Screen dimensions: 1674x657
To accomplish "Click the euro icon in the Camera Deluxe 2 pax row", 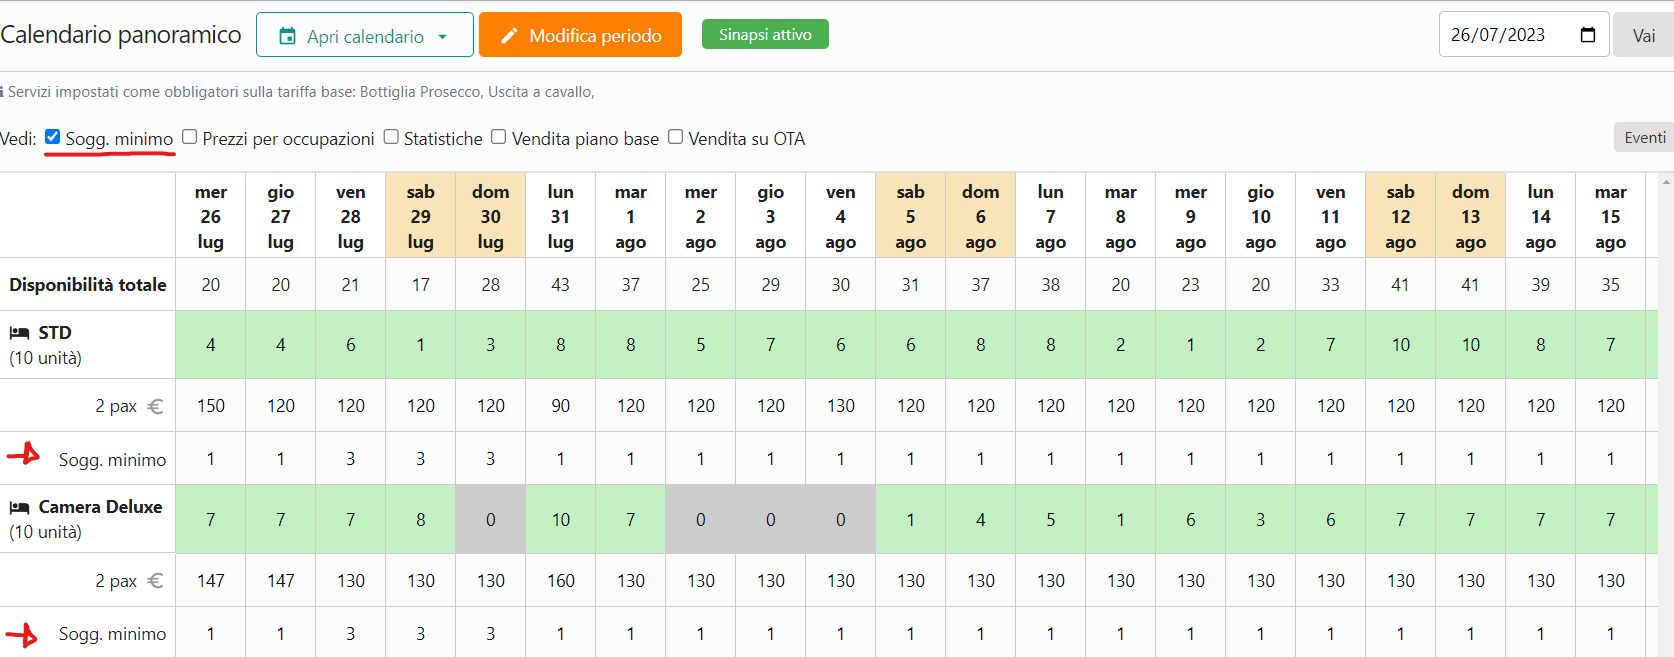I will [x=155, y=581].
